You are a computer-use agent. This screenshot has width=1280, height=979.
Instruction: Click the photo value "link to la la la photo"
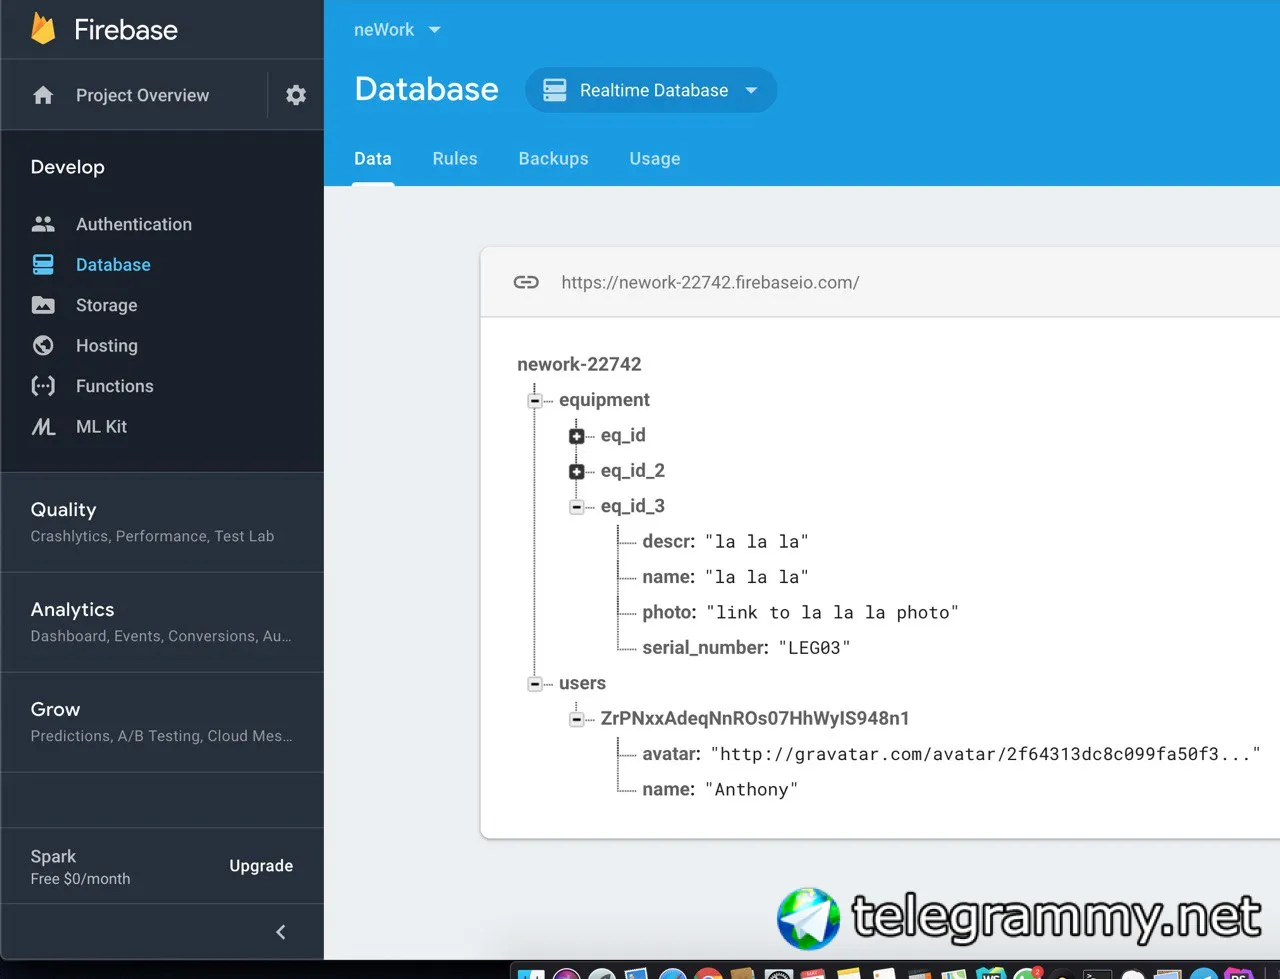tap(832, 612)
